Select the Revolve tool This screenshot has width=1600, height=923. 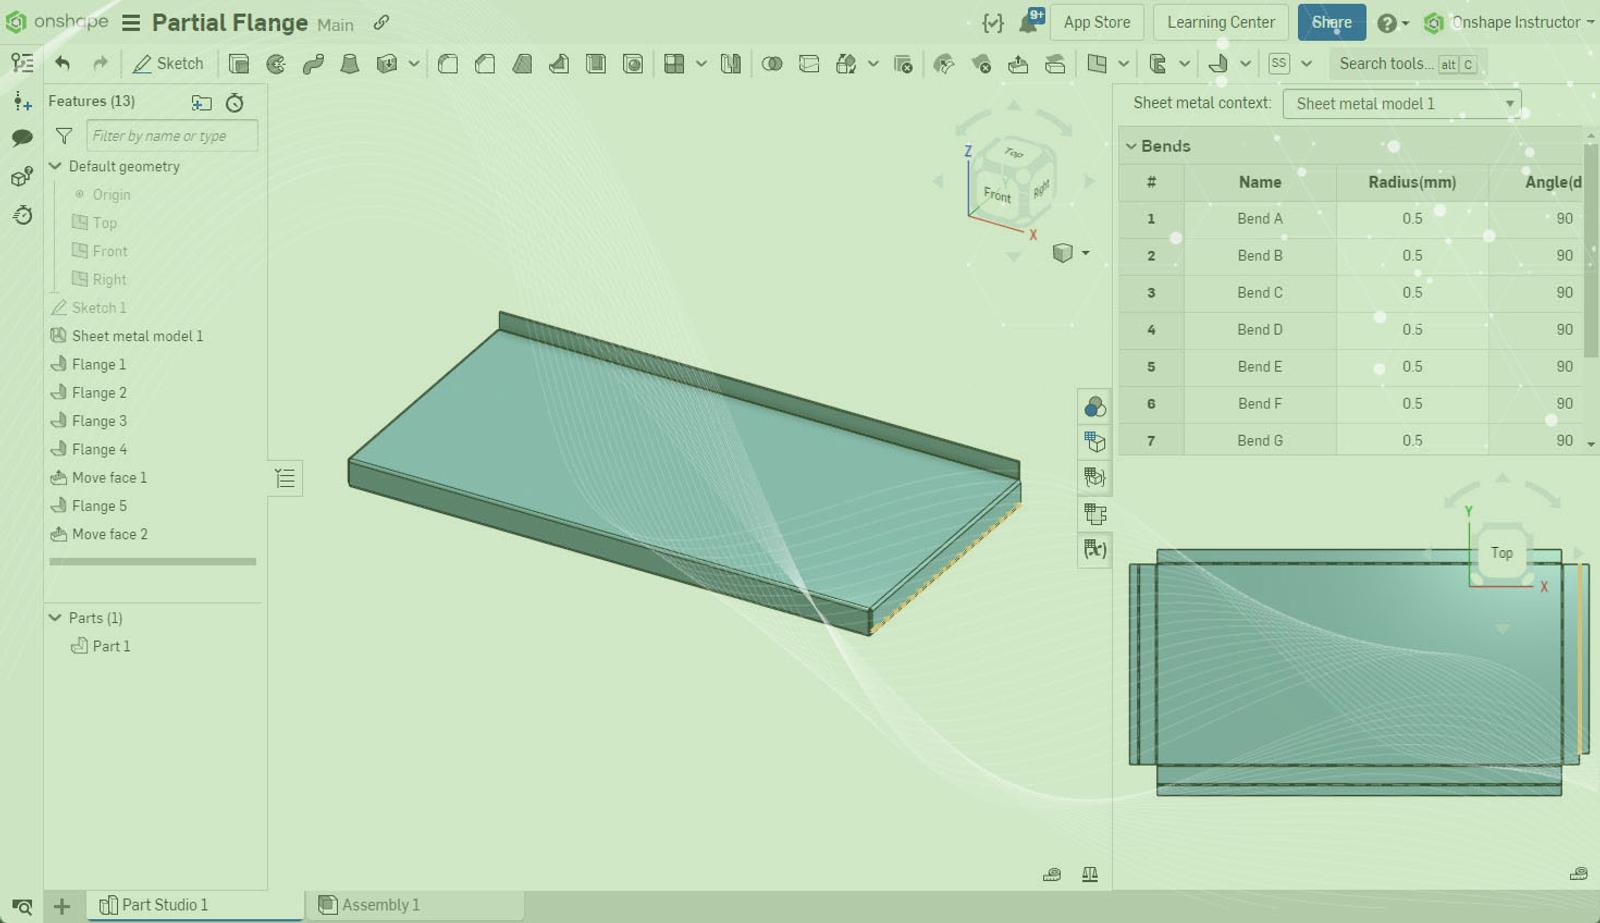(276, 64)
